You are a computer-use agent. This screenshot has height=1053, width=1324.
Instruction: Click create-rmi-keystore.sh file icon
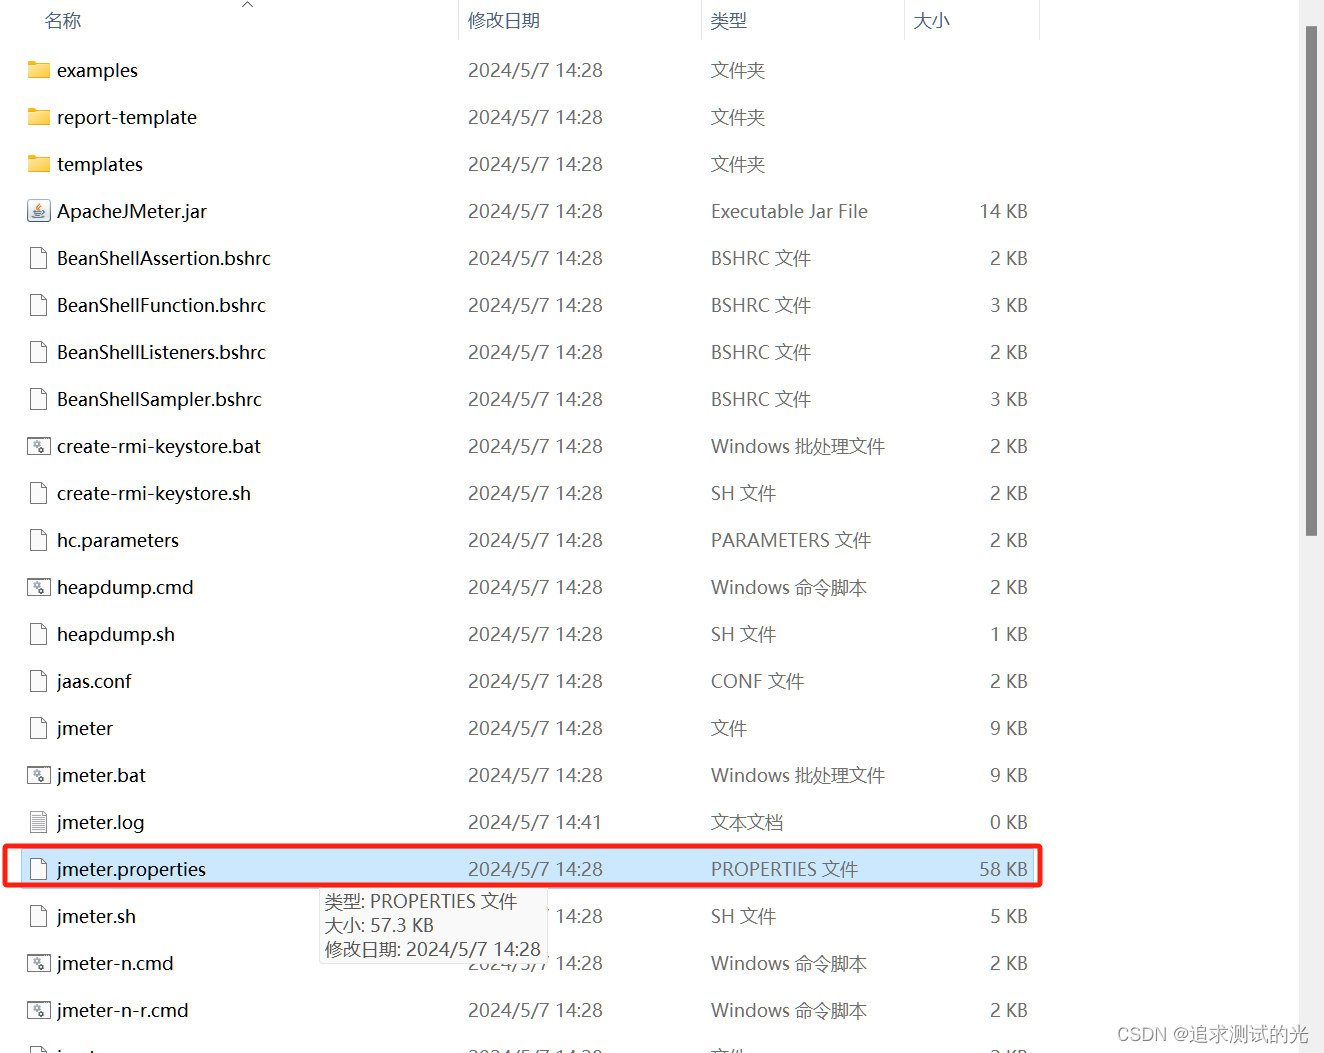tap(38, 493)
